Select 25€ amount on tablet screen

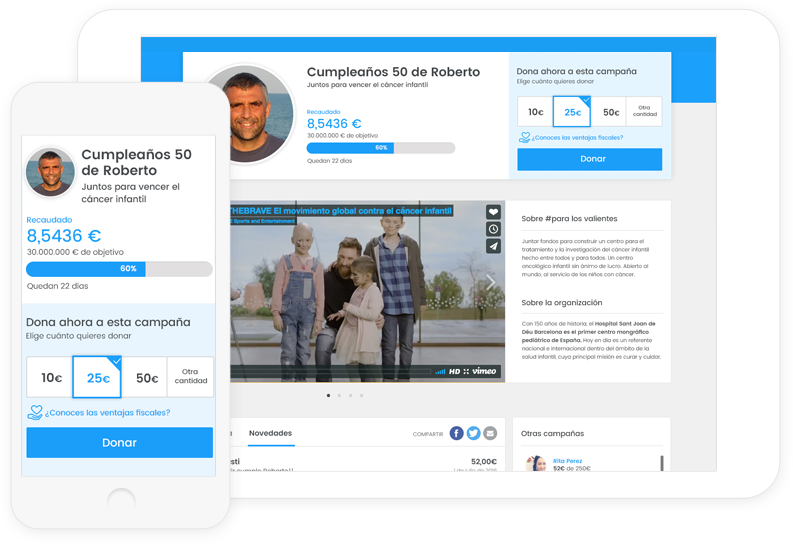[x=572, y=112]
